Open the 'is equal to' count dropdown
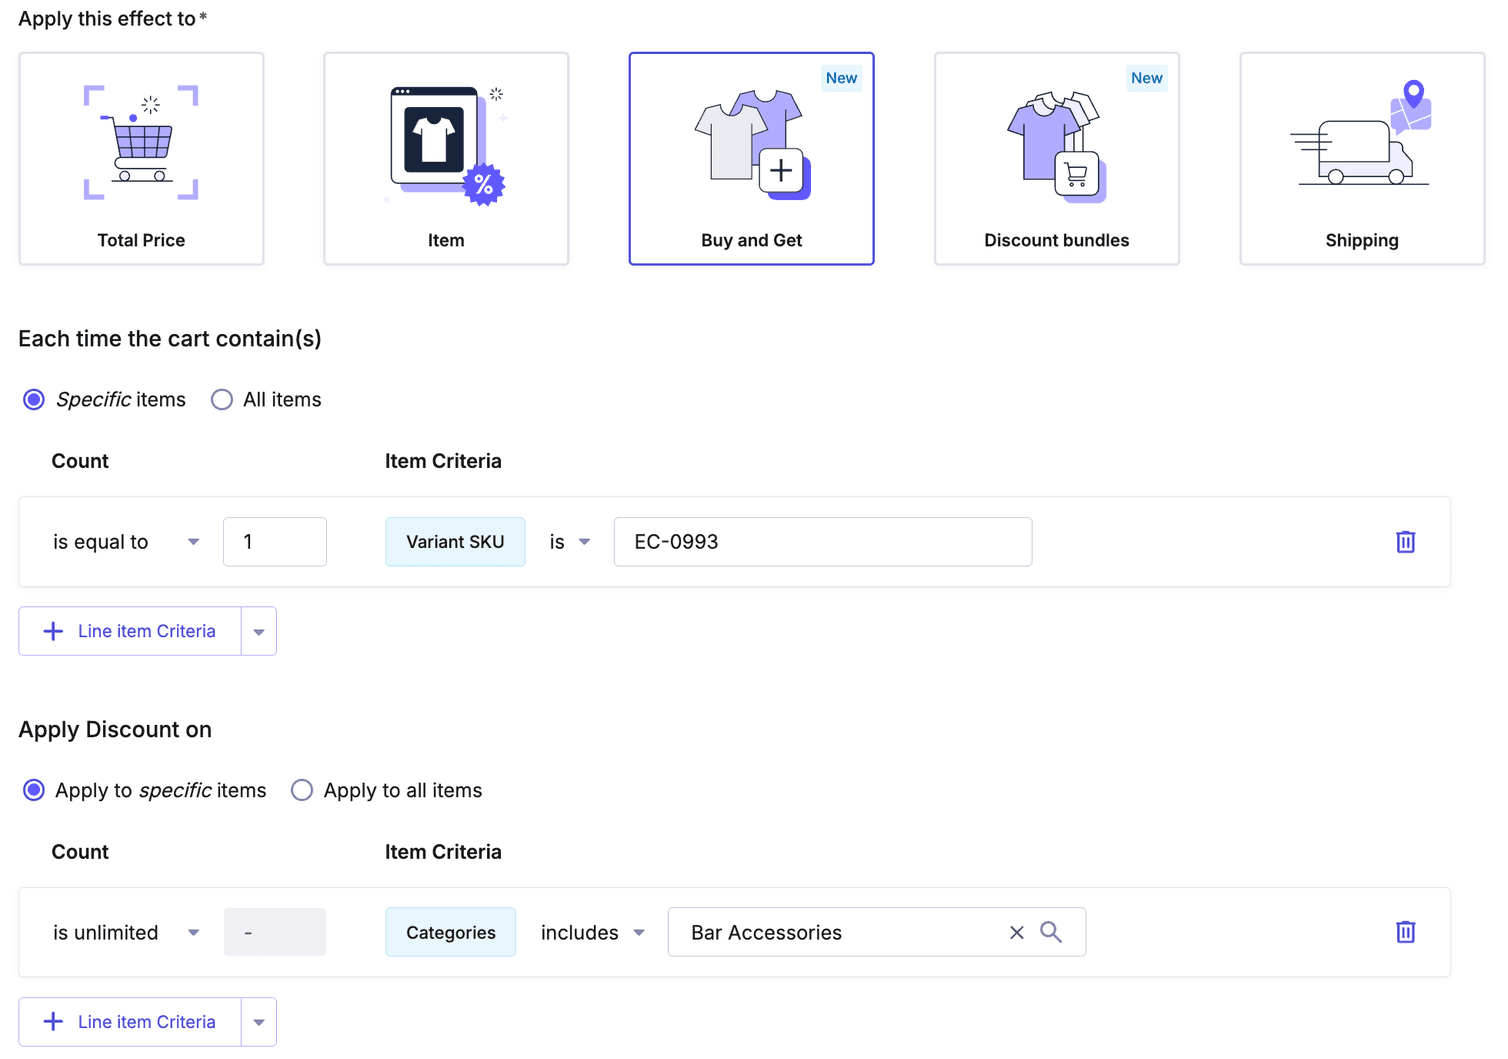The image size is (1508, 1059). [126, 542]
